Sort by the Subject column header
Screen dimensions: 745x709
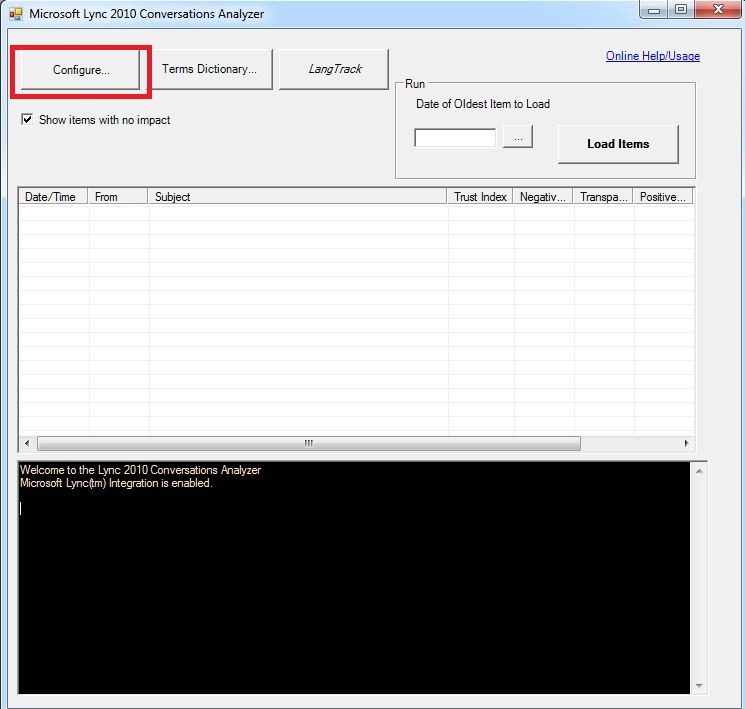pos(297,197)
